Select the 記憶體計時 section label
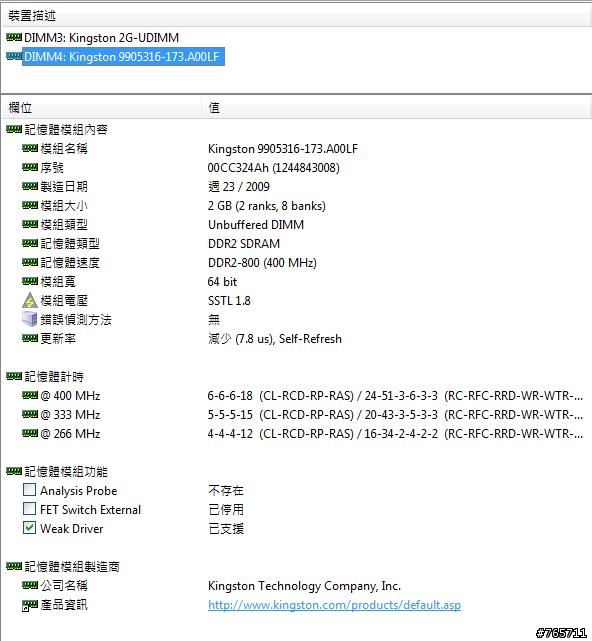The width and height of the screenshot is (592, 641). pos(54,377)
